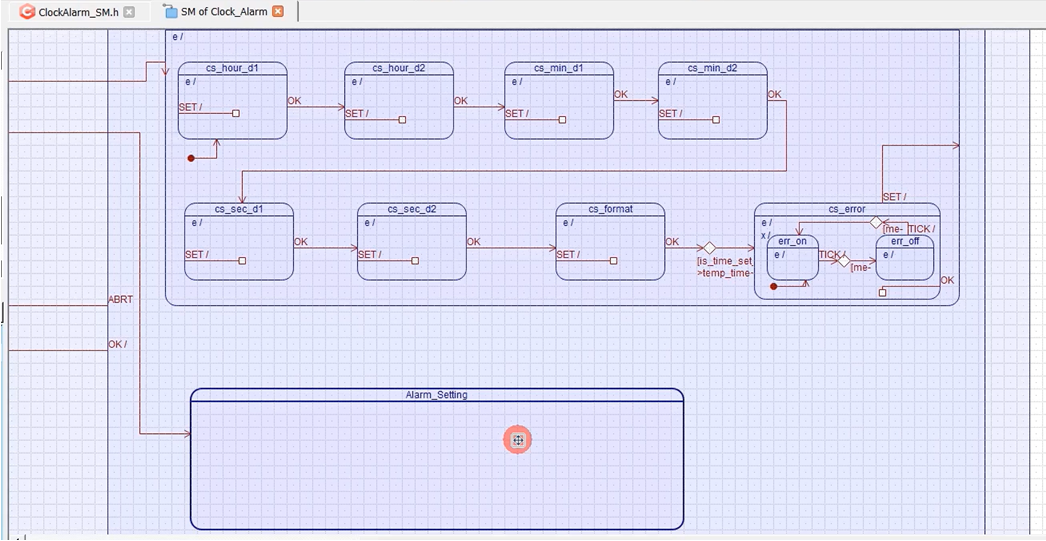Select the cs_sec_d2 state title
Image resolution: width=1046 pixels, height=541 pixels.
click(x=412, y=209)
